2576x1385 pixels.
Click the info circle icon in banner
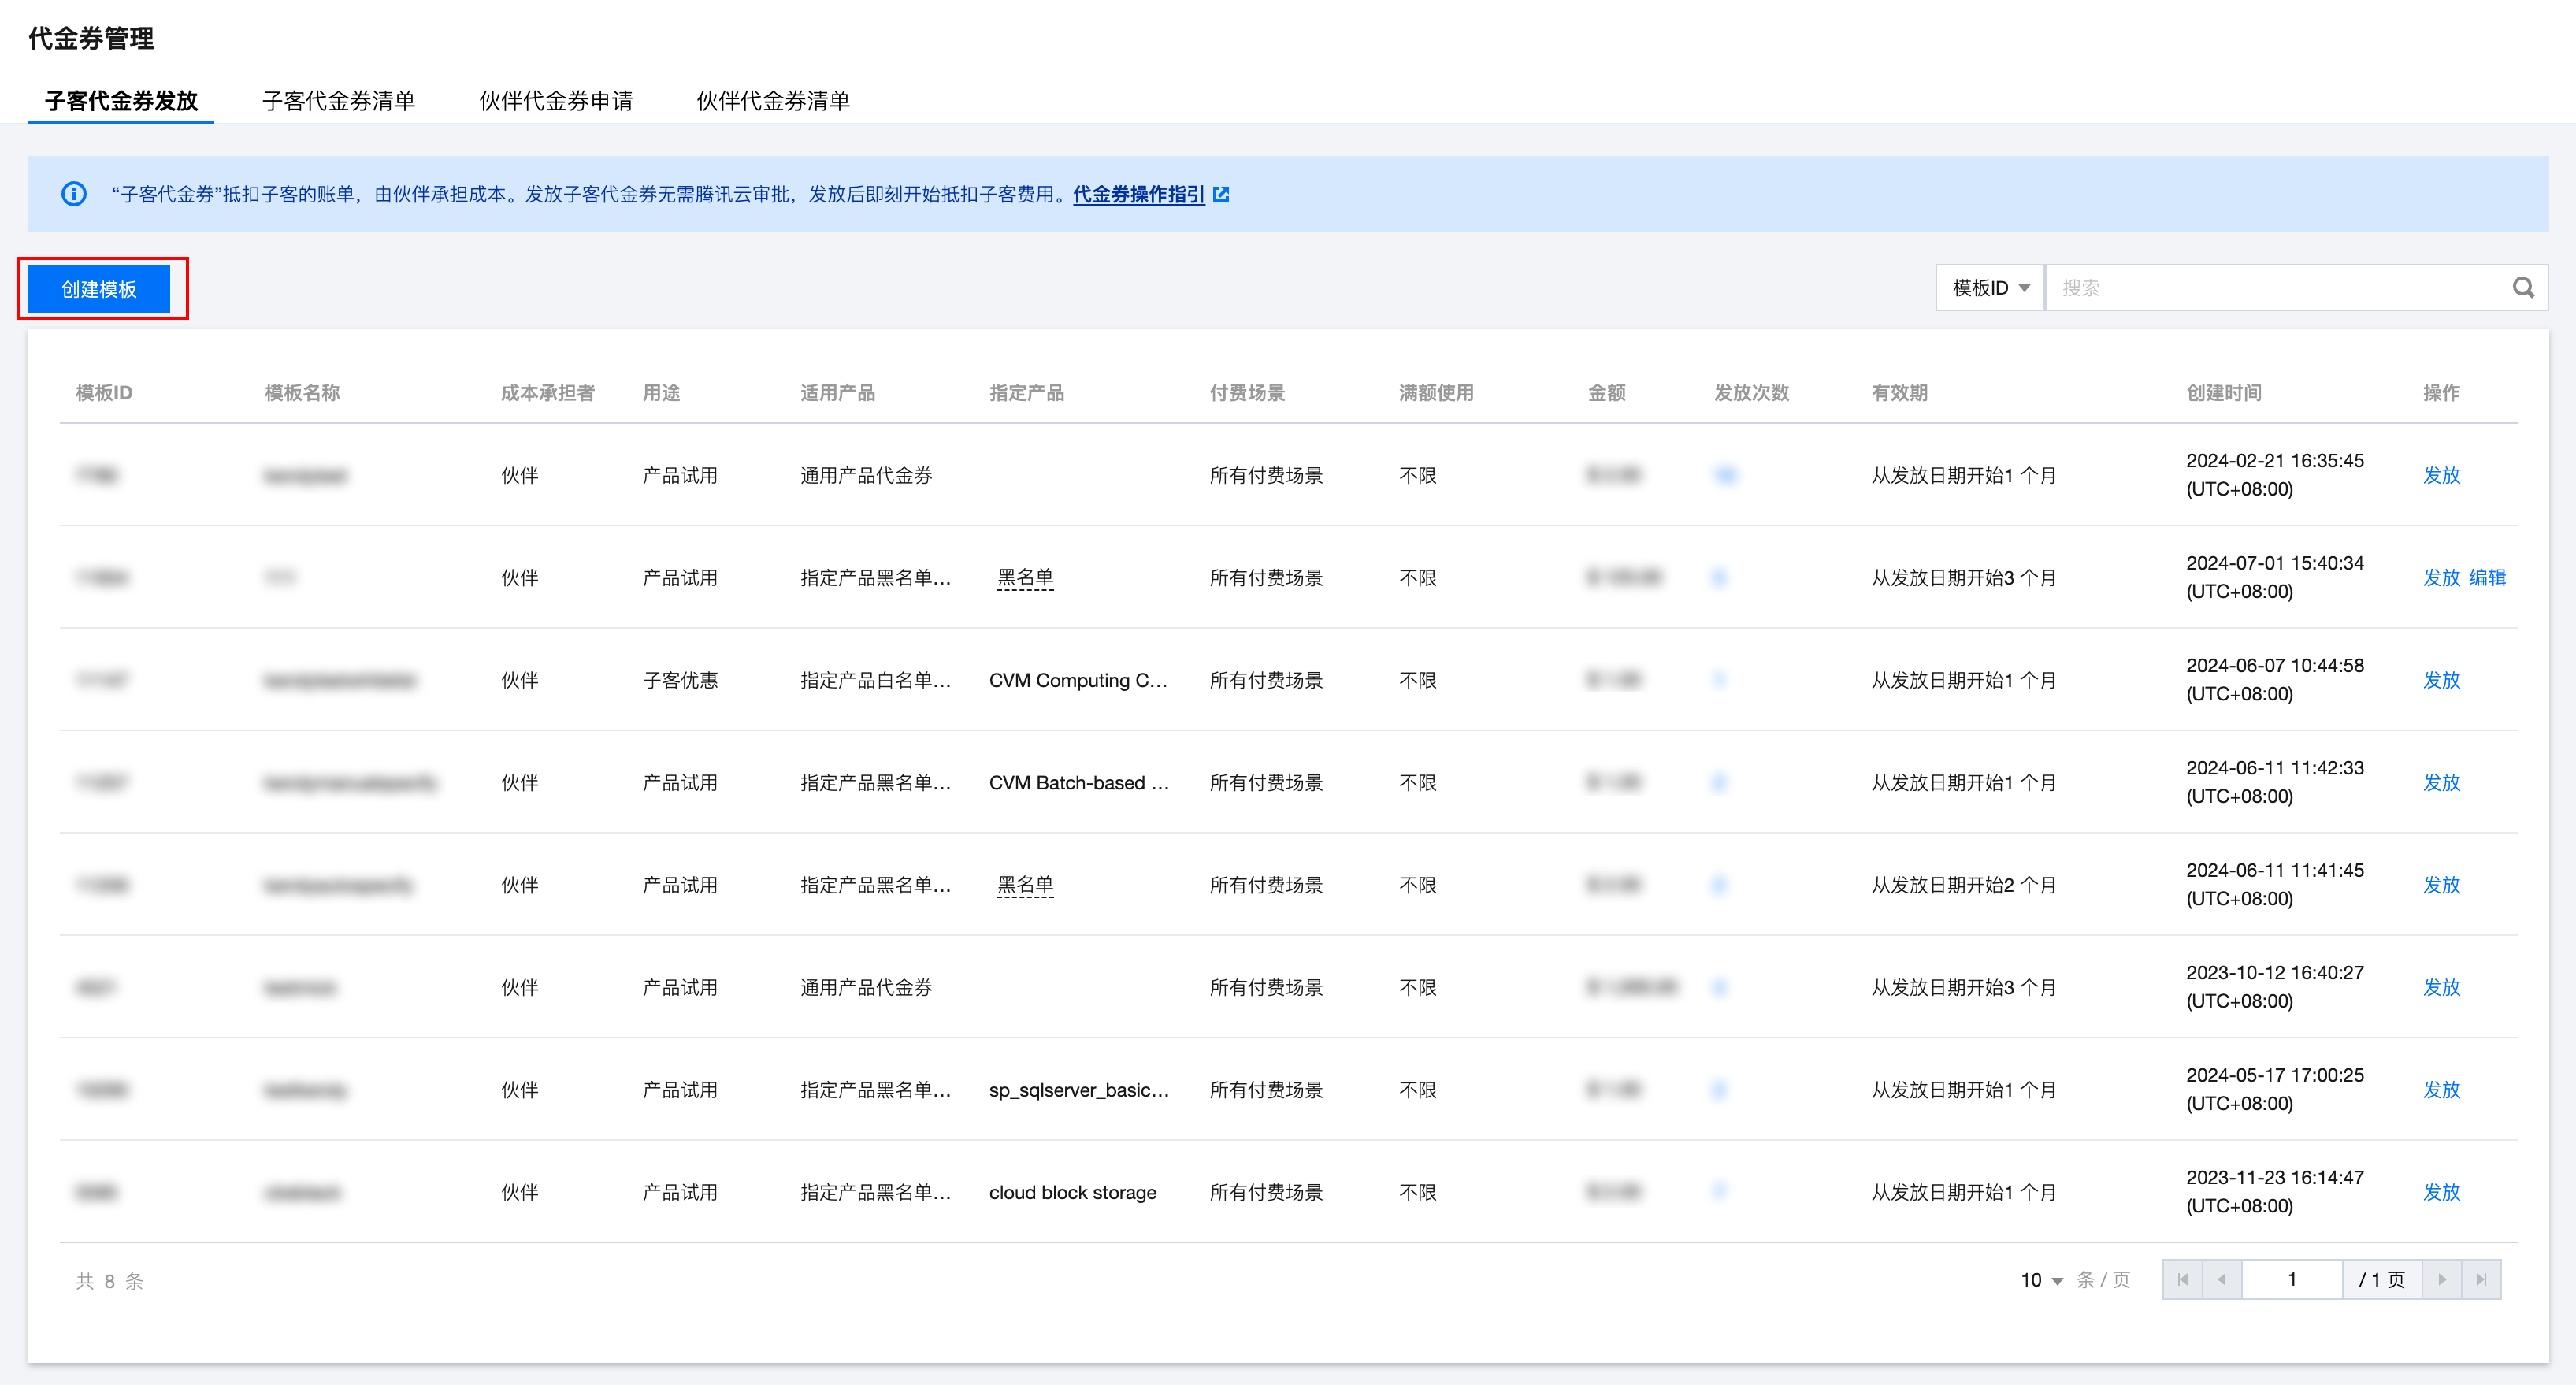coord(74,194)
